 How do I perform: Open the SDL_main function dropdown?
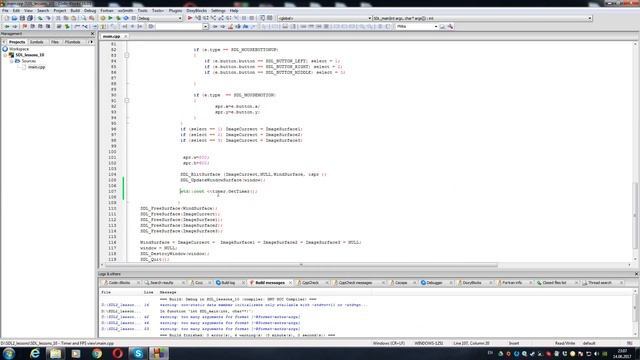tap(482, 18)
